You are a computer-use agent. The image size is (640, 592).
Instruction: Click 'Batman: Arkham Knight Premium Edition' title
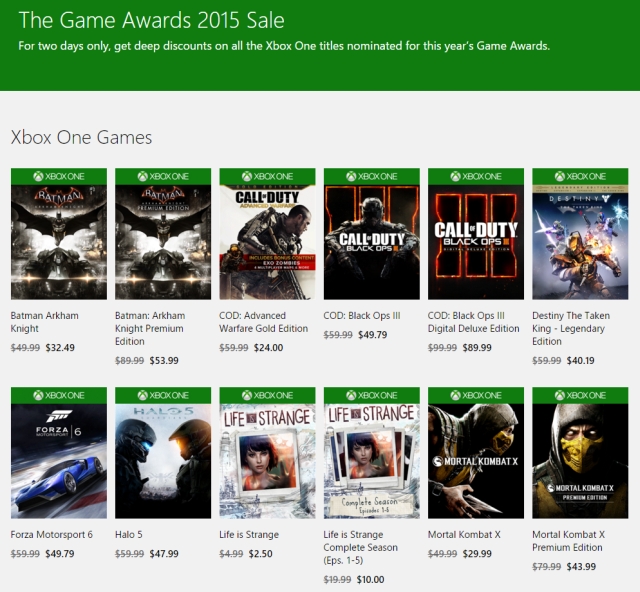[150, 328]
